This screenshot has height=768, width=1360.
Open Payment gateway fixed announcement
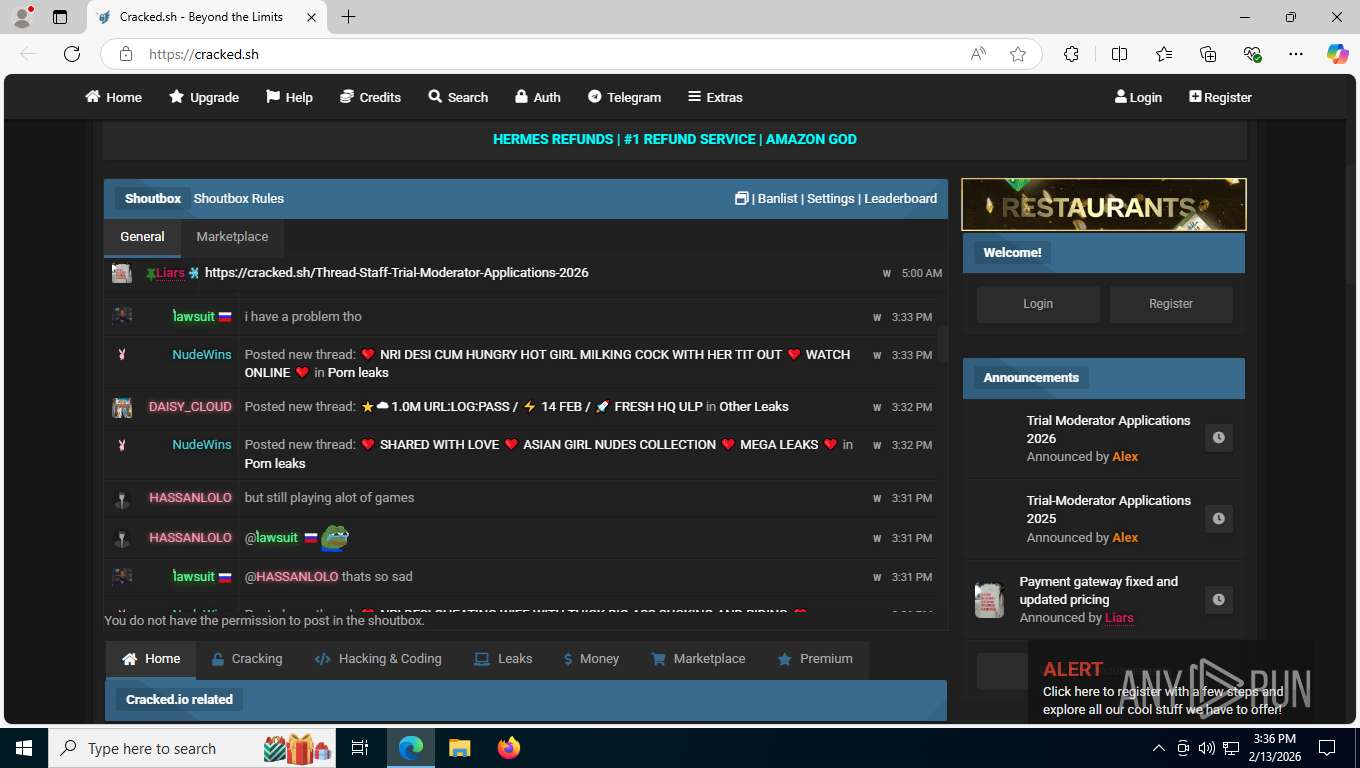(1098, 590)
